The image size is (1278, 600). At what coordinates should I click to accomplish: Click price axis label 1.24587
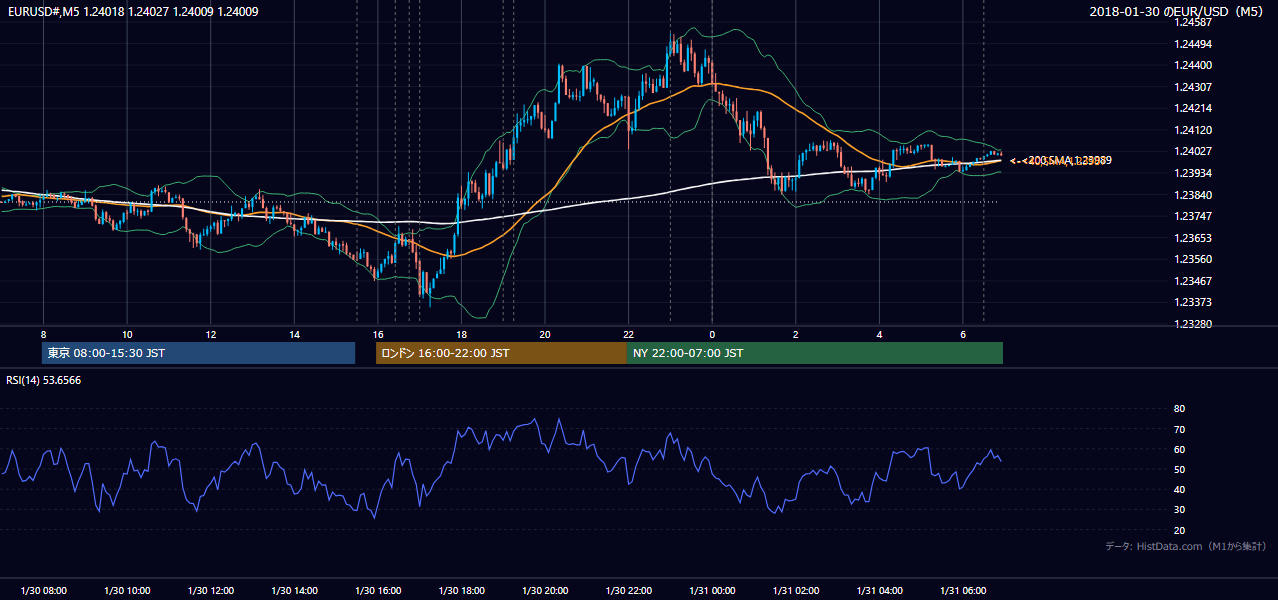[1193, 22]
